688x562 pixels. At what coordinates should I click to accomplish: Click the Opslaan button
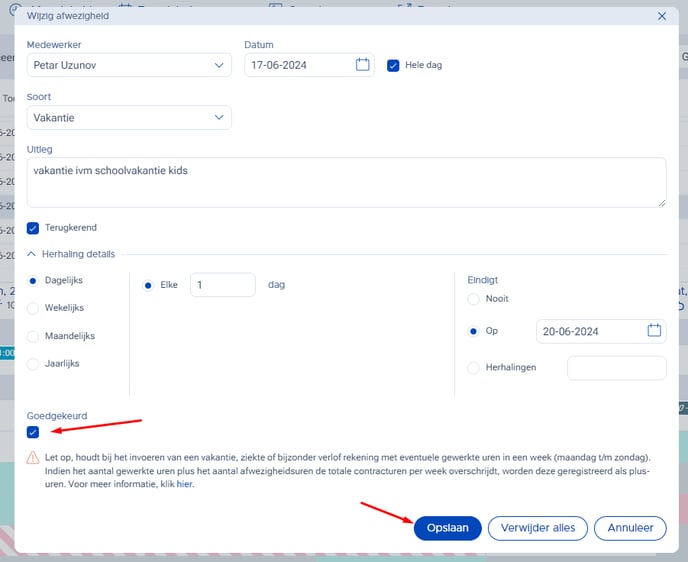click(x=448, y=528)
